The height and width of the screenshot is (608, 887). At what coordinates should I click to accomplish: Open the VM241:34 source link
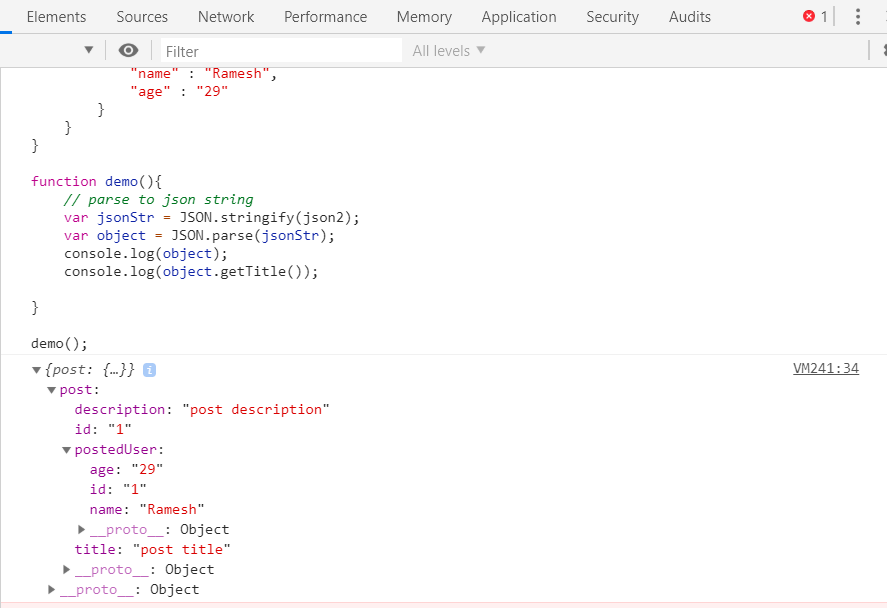click(826, 368)
